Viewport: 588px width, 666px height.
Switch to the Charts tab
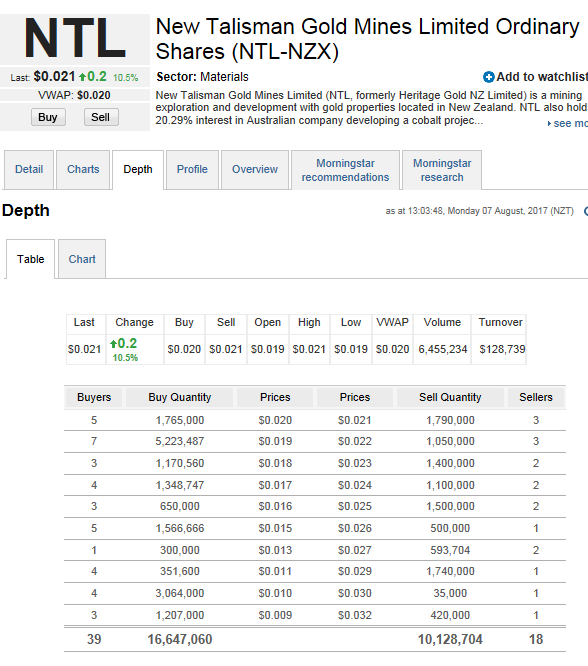(x=83, y=169)
